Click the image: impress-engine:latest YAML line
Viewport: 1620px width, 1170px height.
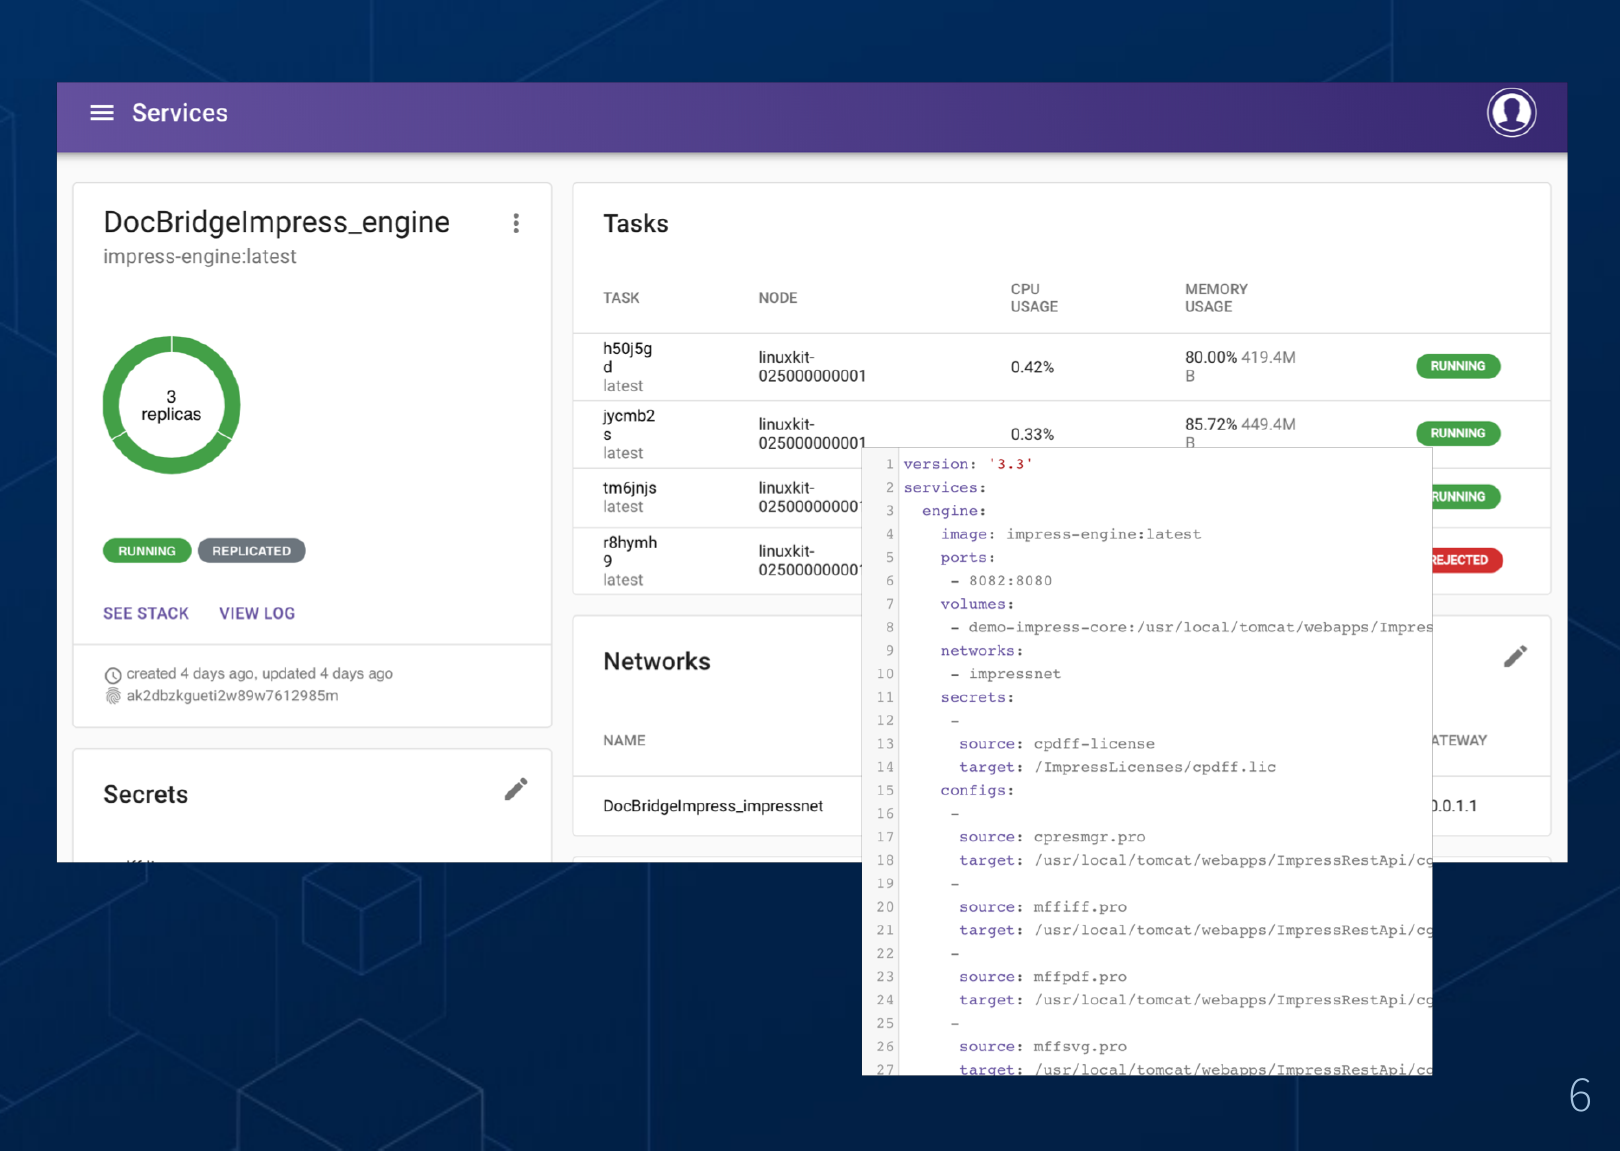click(x=1071, y=534)
